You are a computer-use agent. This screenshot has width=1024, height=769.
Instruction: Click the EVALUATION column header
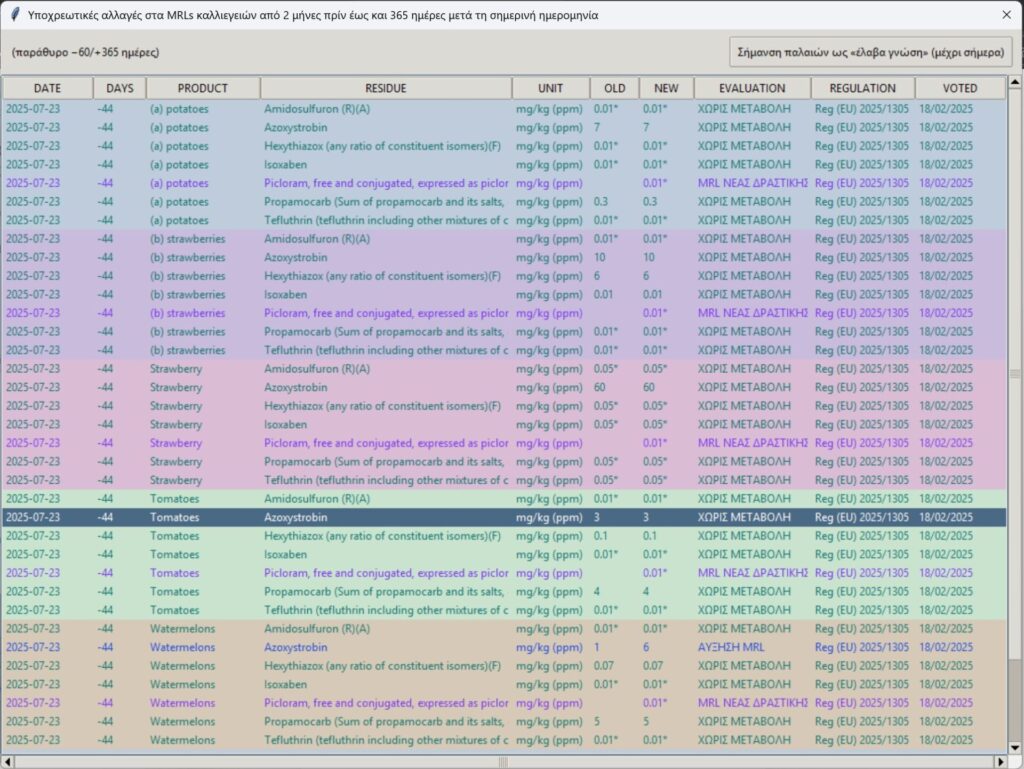click(x=752, y=88)
